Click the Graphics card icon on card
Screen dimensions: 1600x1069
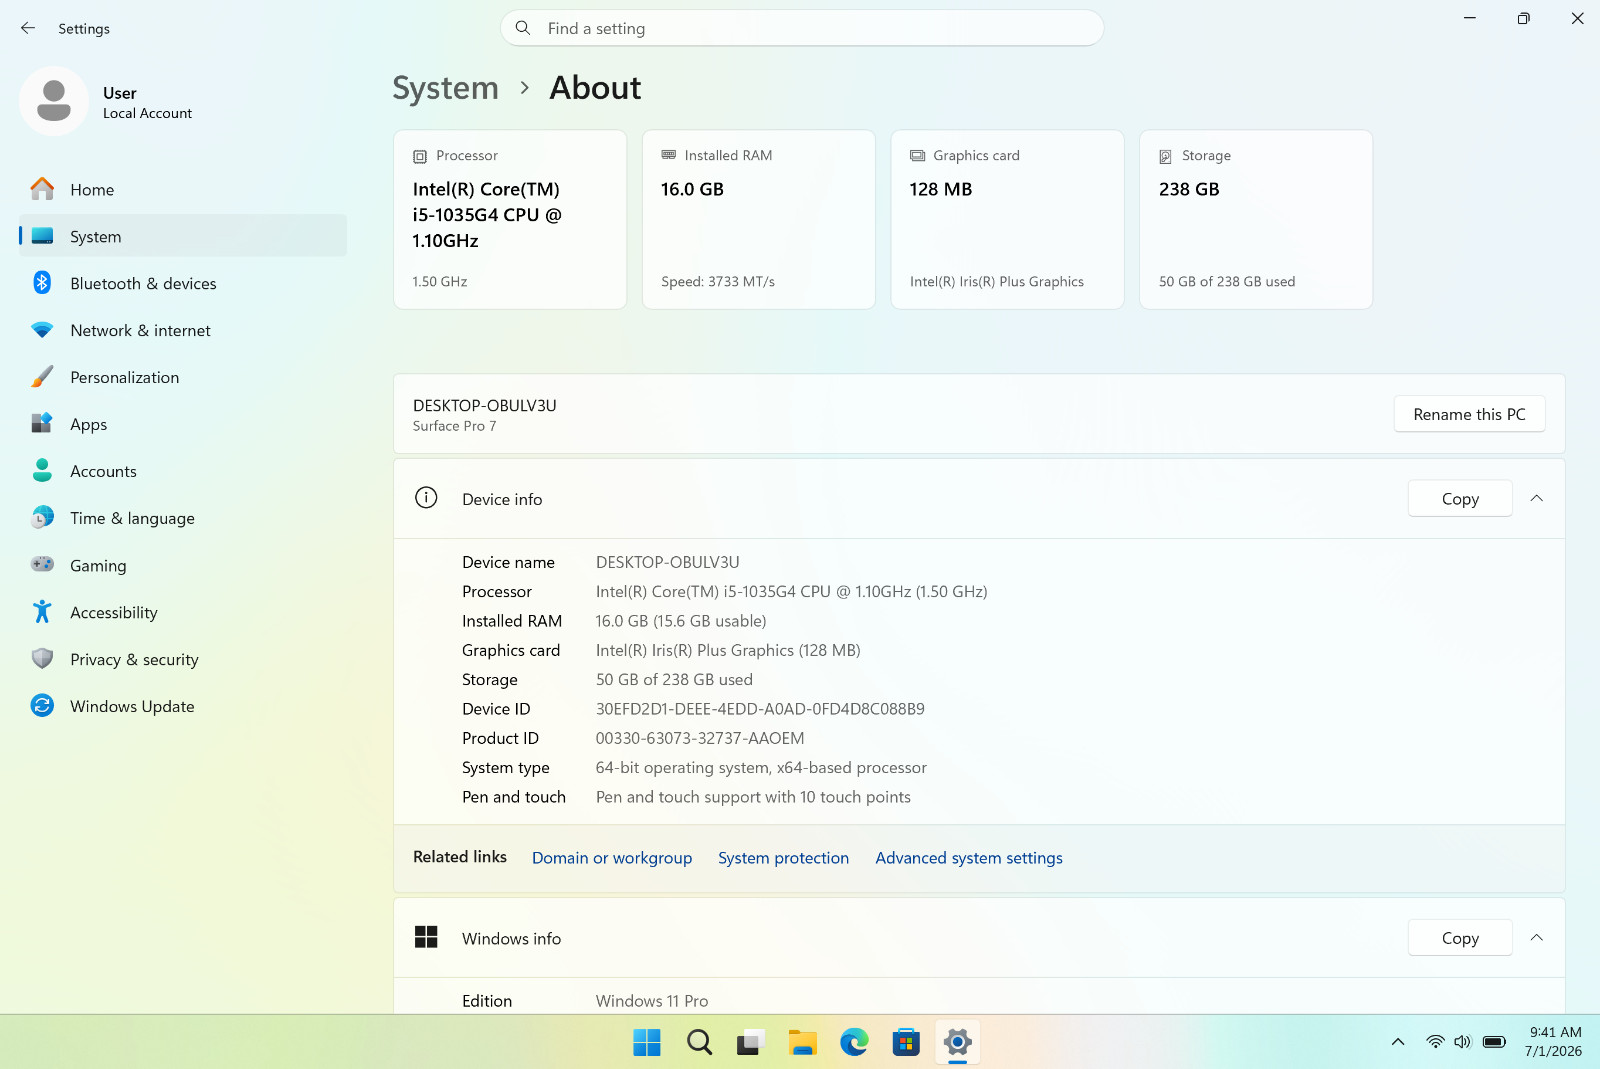tap(917, 156)
